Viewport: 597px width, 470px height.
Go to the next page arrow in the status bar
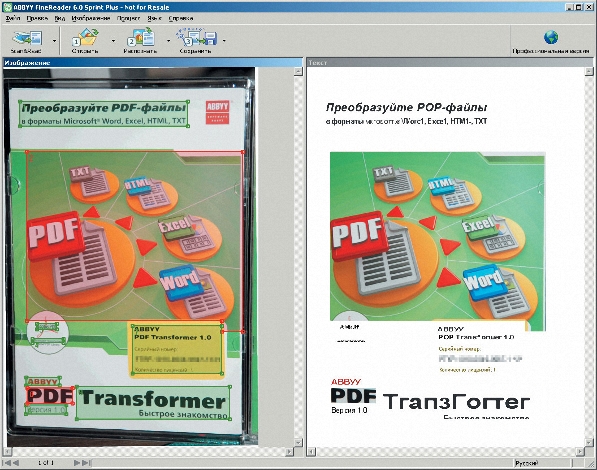tap(77, 463)
